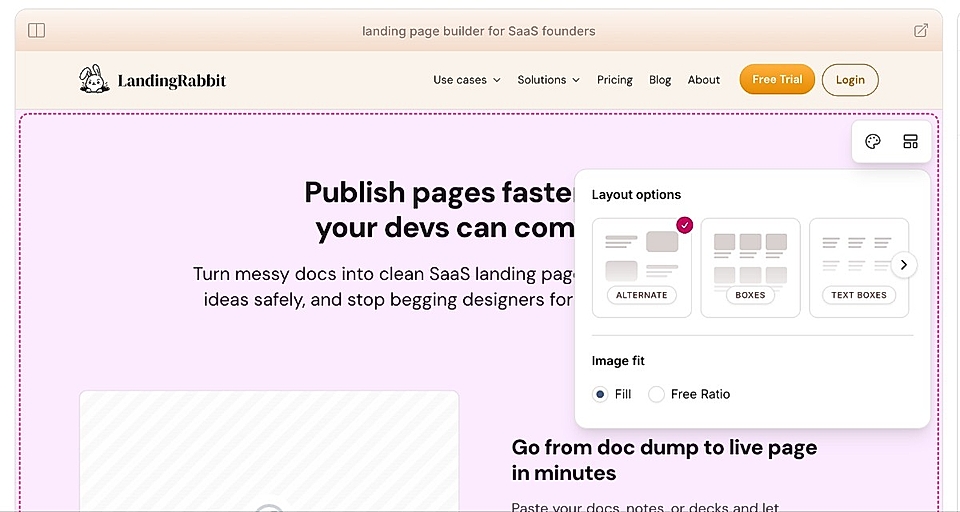This screenshot has height=512, width=960.
Task: Open the Blog page
Action: (660, 80)
